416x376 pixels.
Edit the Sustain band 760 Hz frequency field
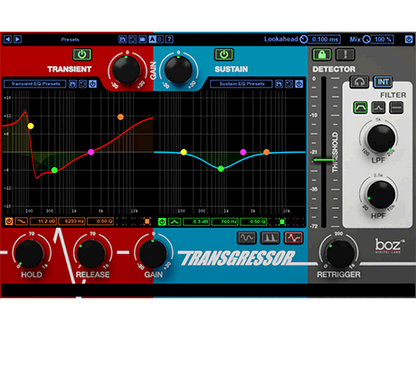pos(225,221)
